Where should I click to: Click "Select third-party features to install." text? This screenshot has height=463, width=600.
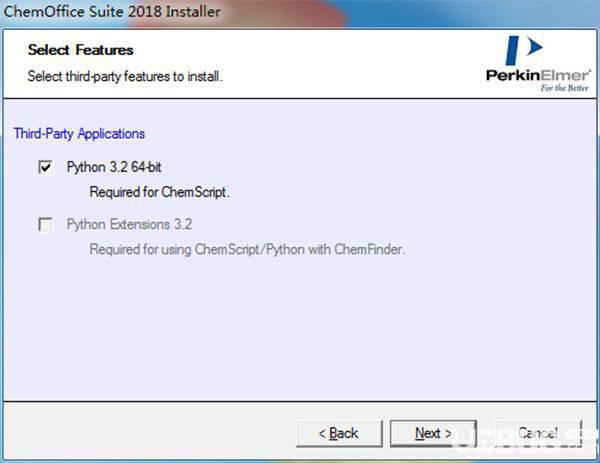point(125,76)
